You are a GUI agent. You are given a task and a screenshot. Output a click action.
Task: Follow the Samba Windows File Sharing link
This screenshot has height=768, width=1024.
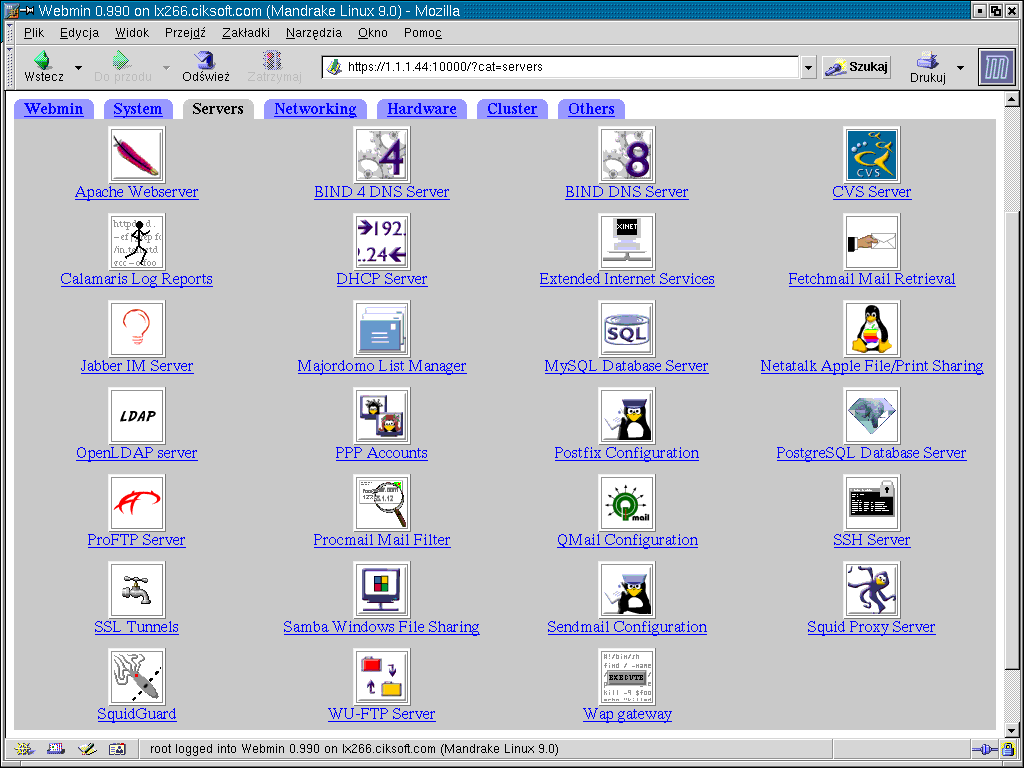tap(381, 627)
